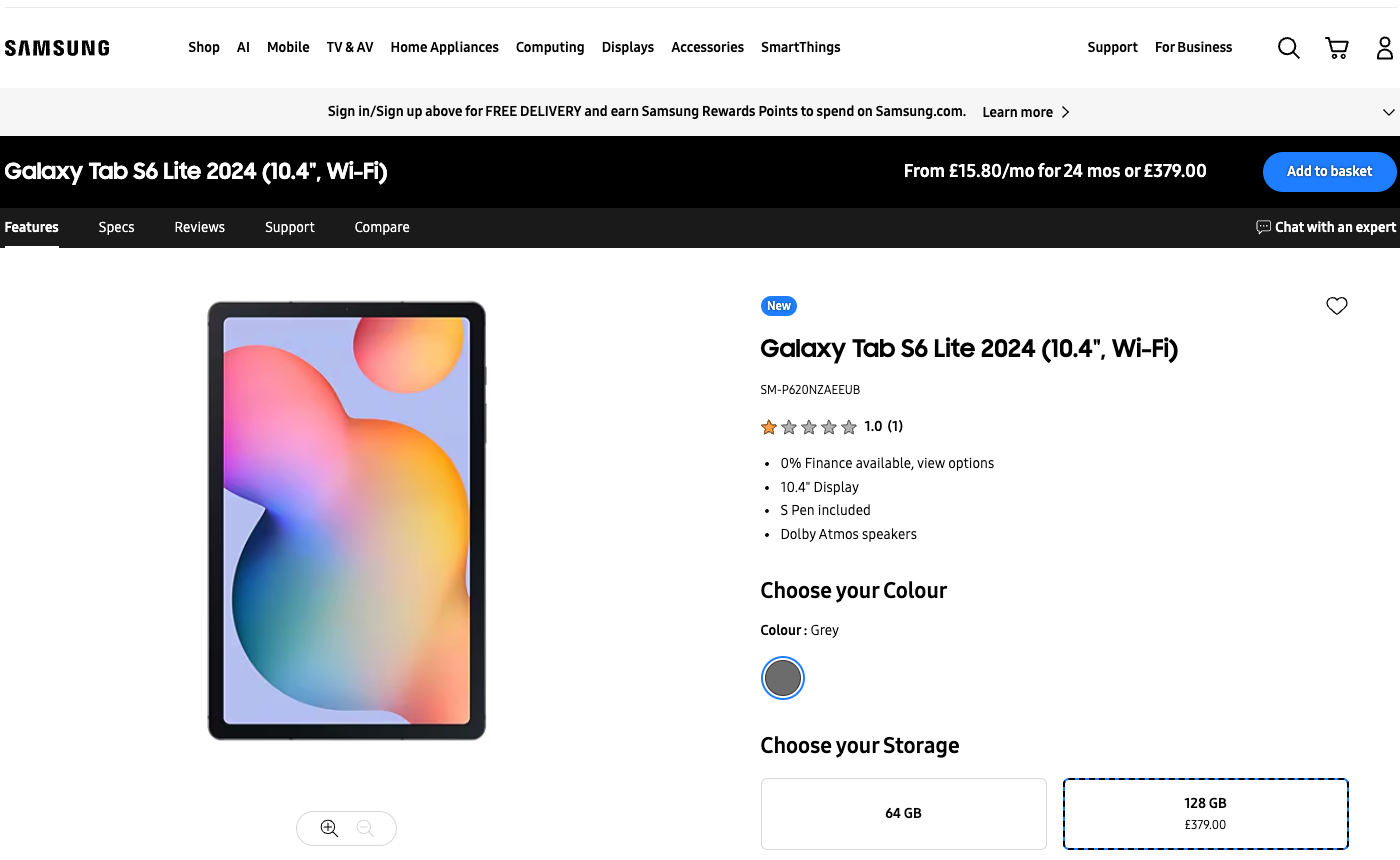Click the user account icon
Viewport: 1400px width, 860px height.
click(x=1385, y=48)
